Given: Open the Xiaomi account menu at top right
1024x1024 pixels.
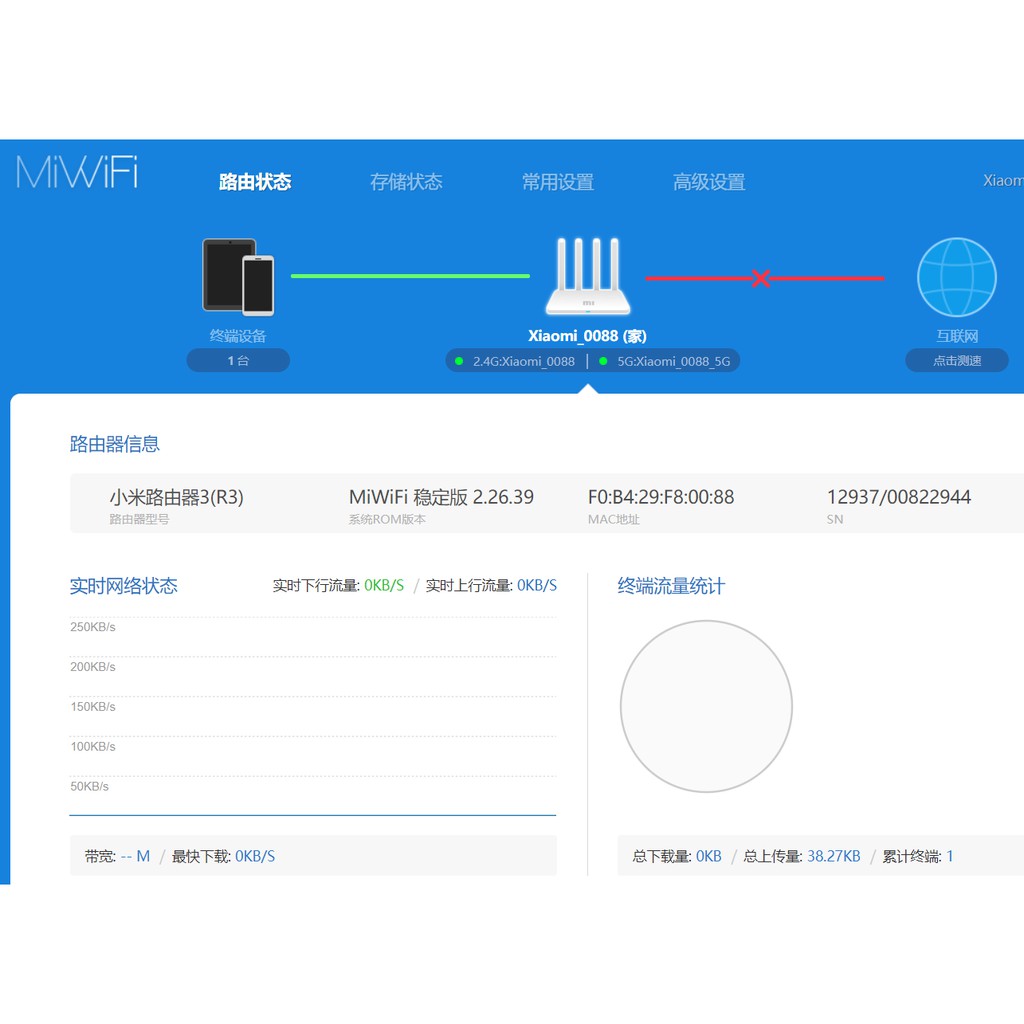Looking at the screenshot, I should point(1003,180).
